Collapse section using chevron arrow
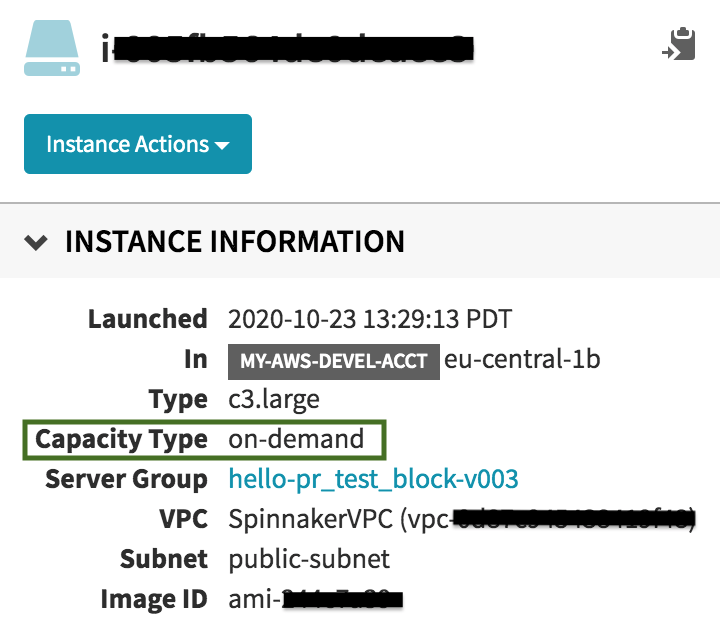The image size is (720, 632). [x=36, y=242]
